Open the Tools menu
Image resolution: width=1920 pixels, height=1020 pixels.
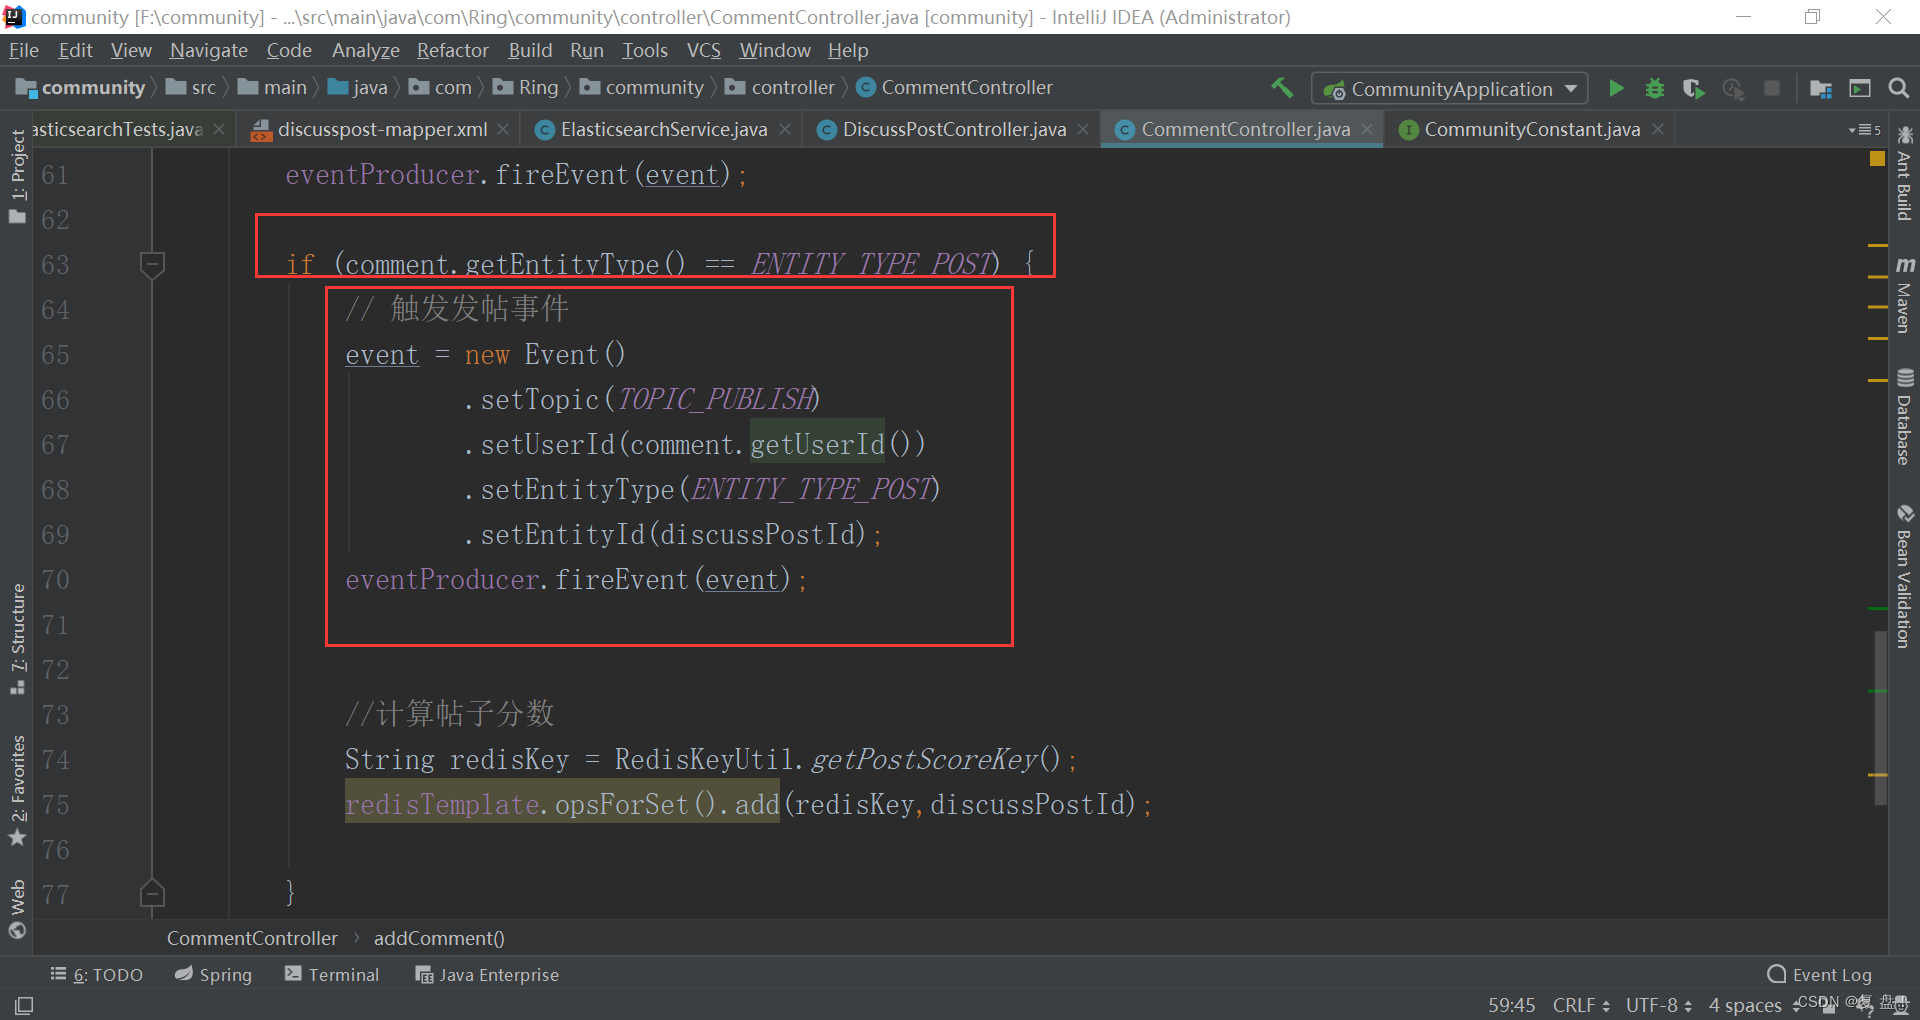click(645, 50)
